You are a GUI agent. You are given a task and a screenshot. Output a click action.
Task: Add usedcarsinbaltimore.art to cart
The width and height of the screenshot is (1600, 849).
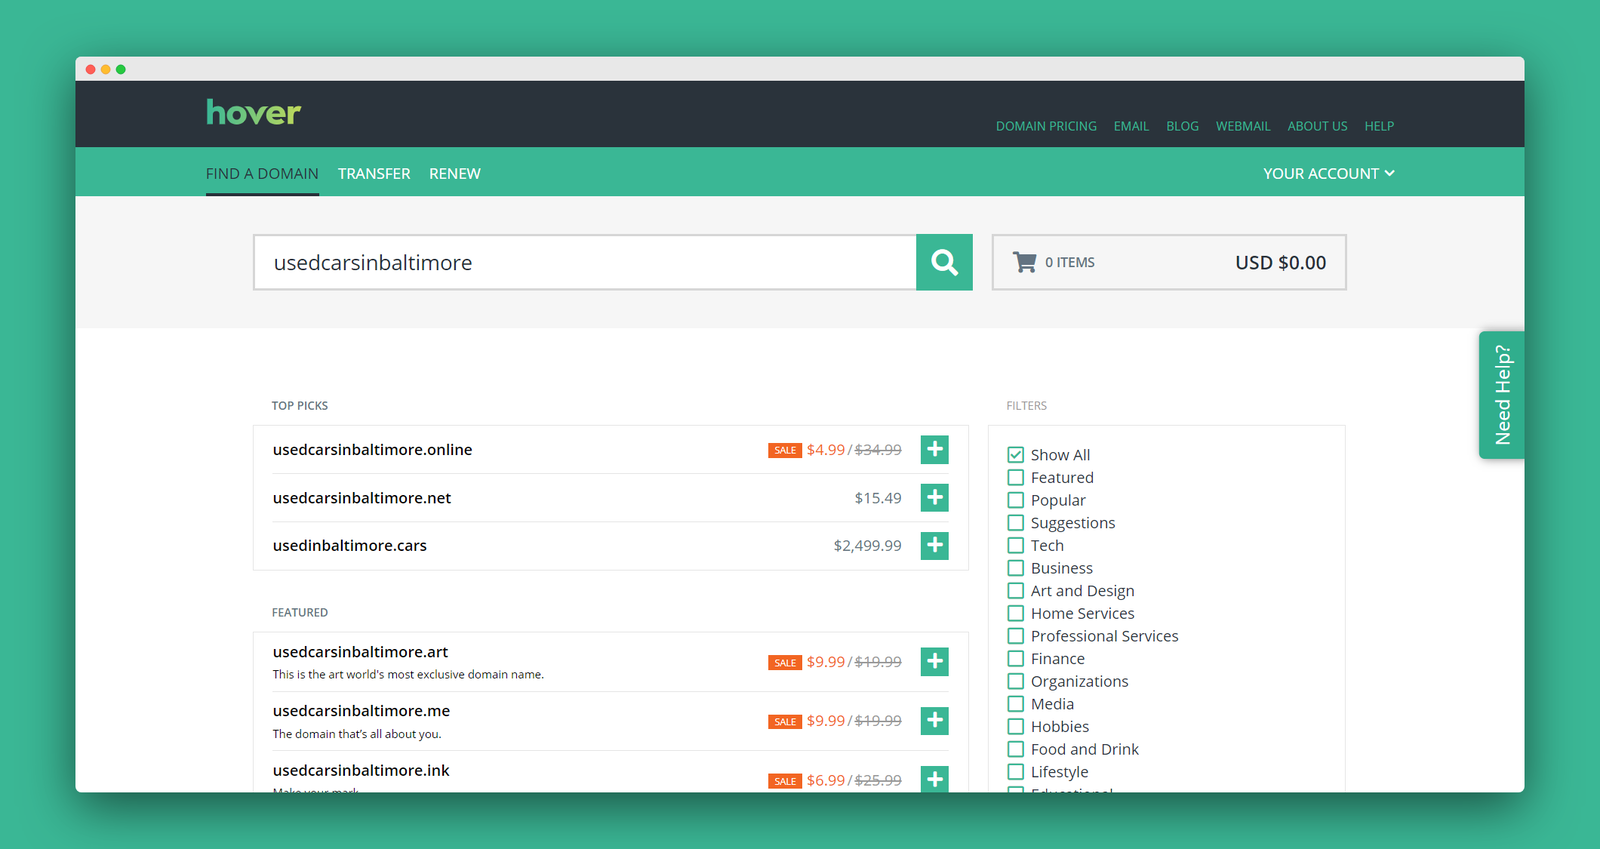(x=935, y=662)
